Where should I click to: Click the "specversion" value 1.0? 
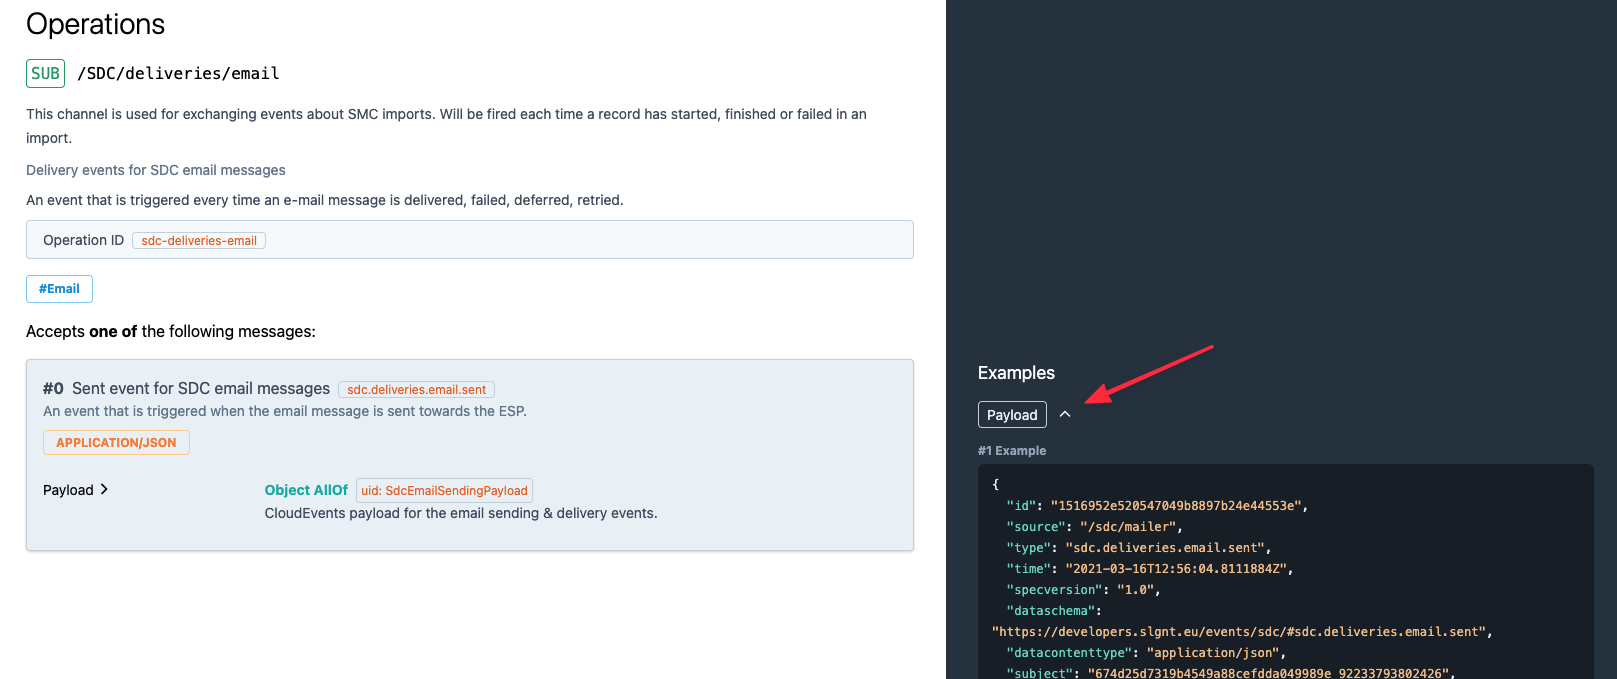coord(1135,590)
